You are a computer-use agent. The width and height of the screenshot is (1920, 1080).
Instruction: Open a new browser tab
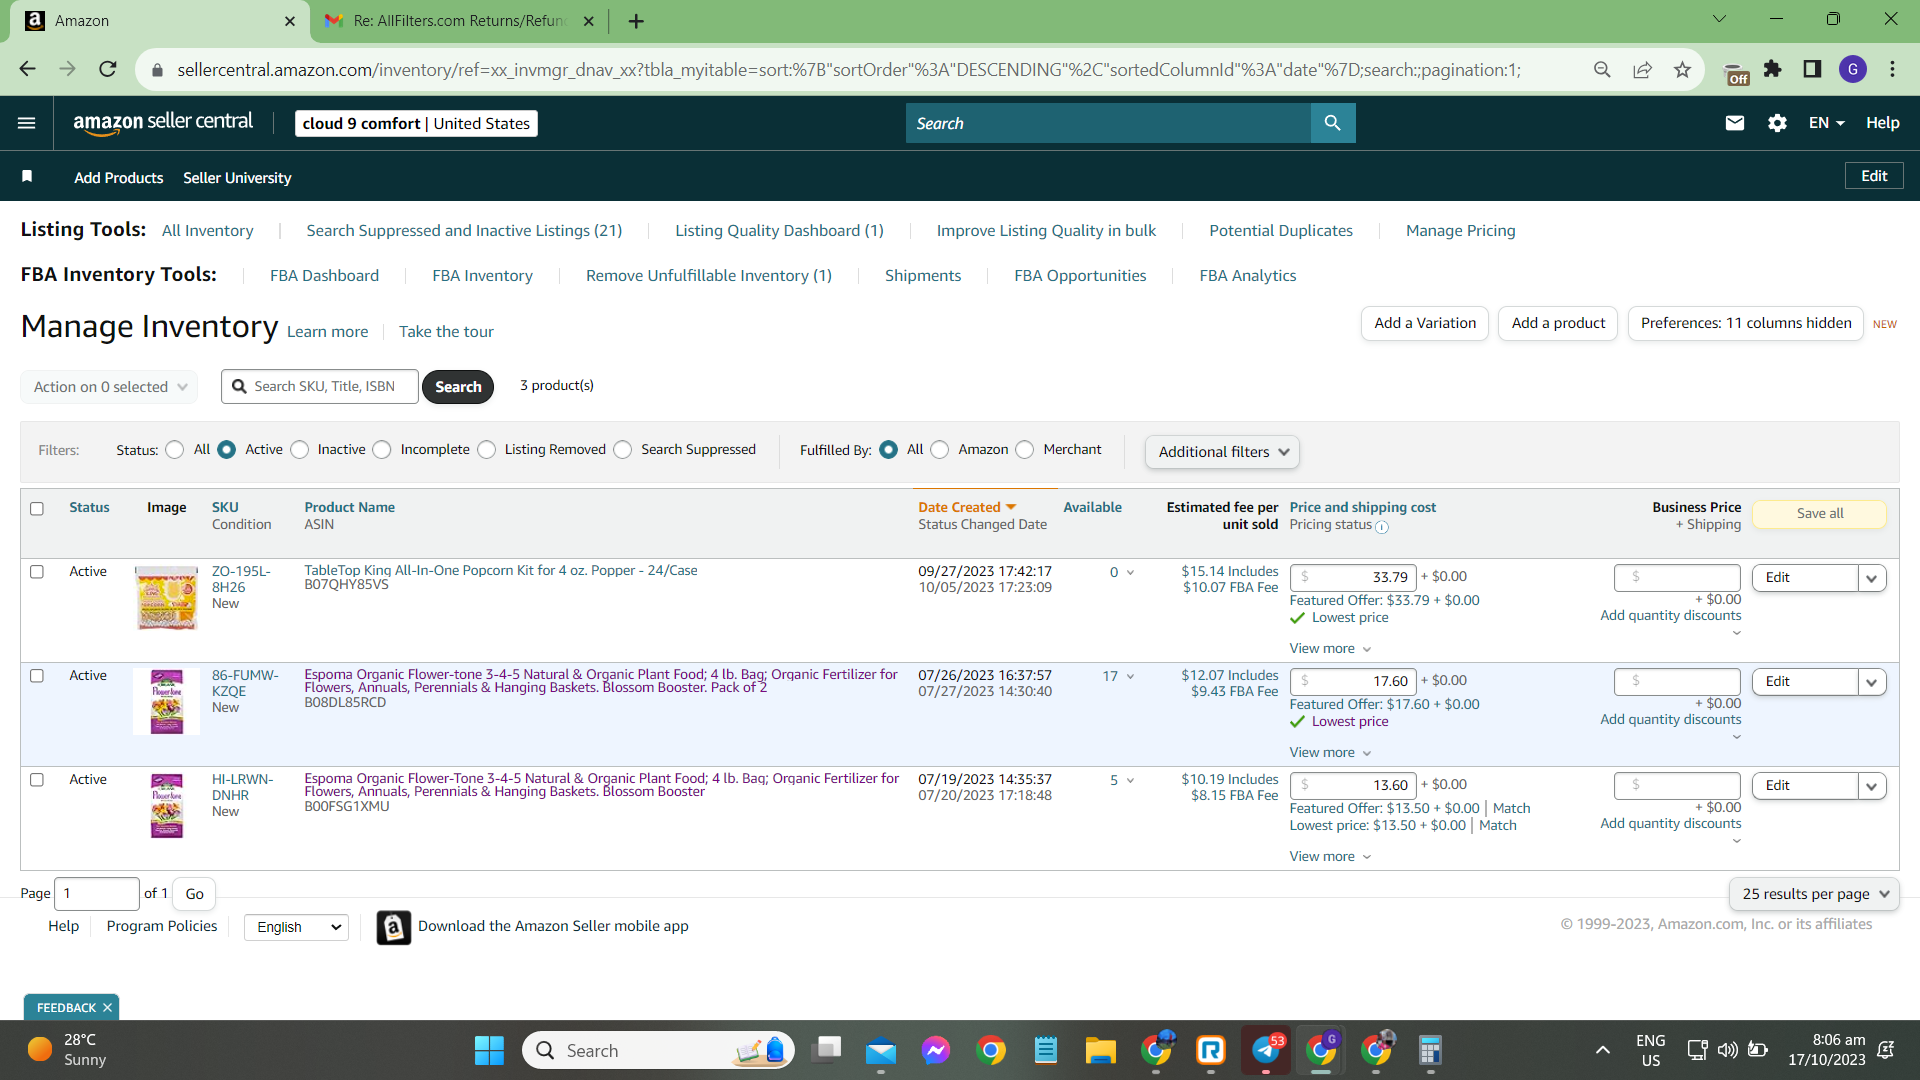pyautogui.click(x=636, y=21)
